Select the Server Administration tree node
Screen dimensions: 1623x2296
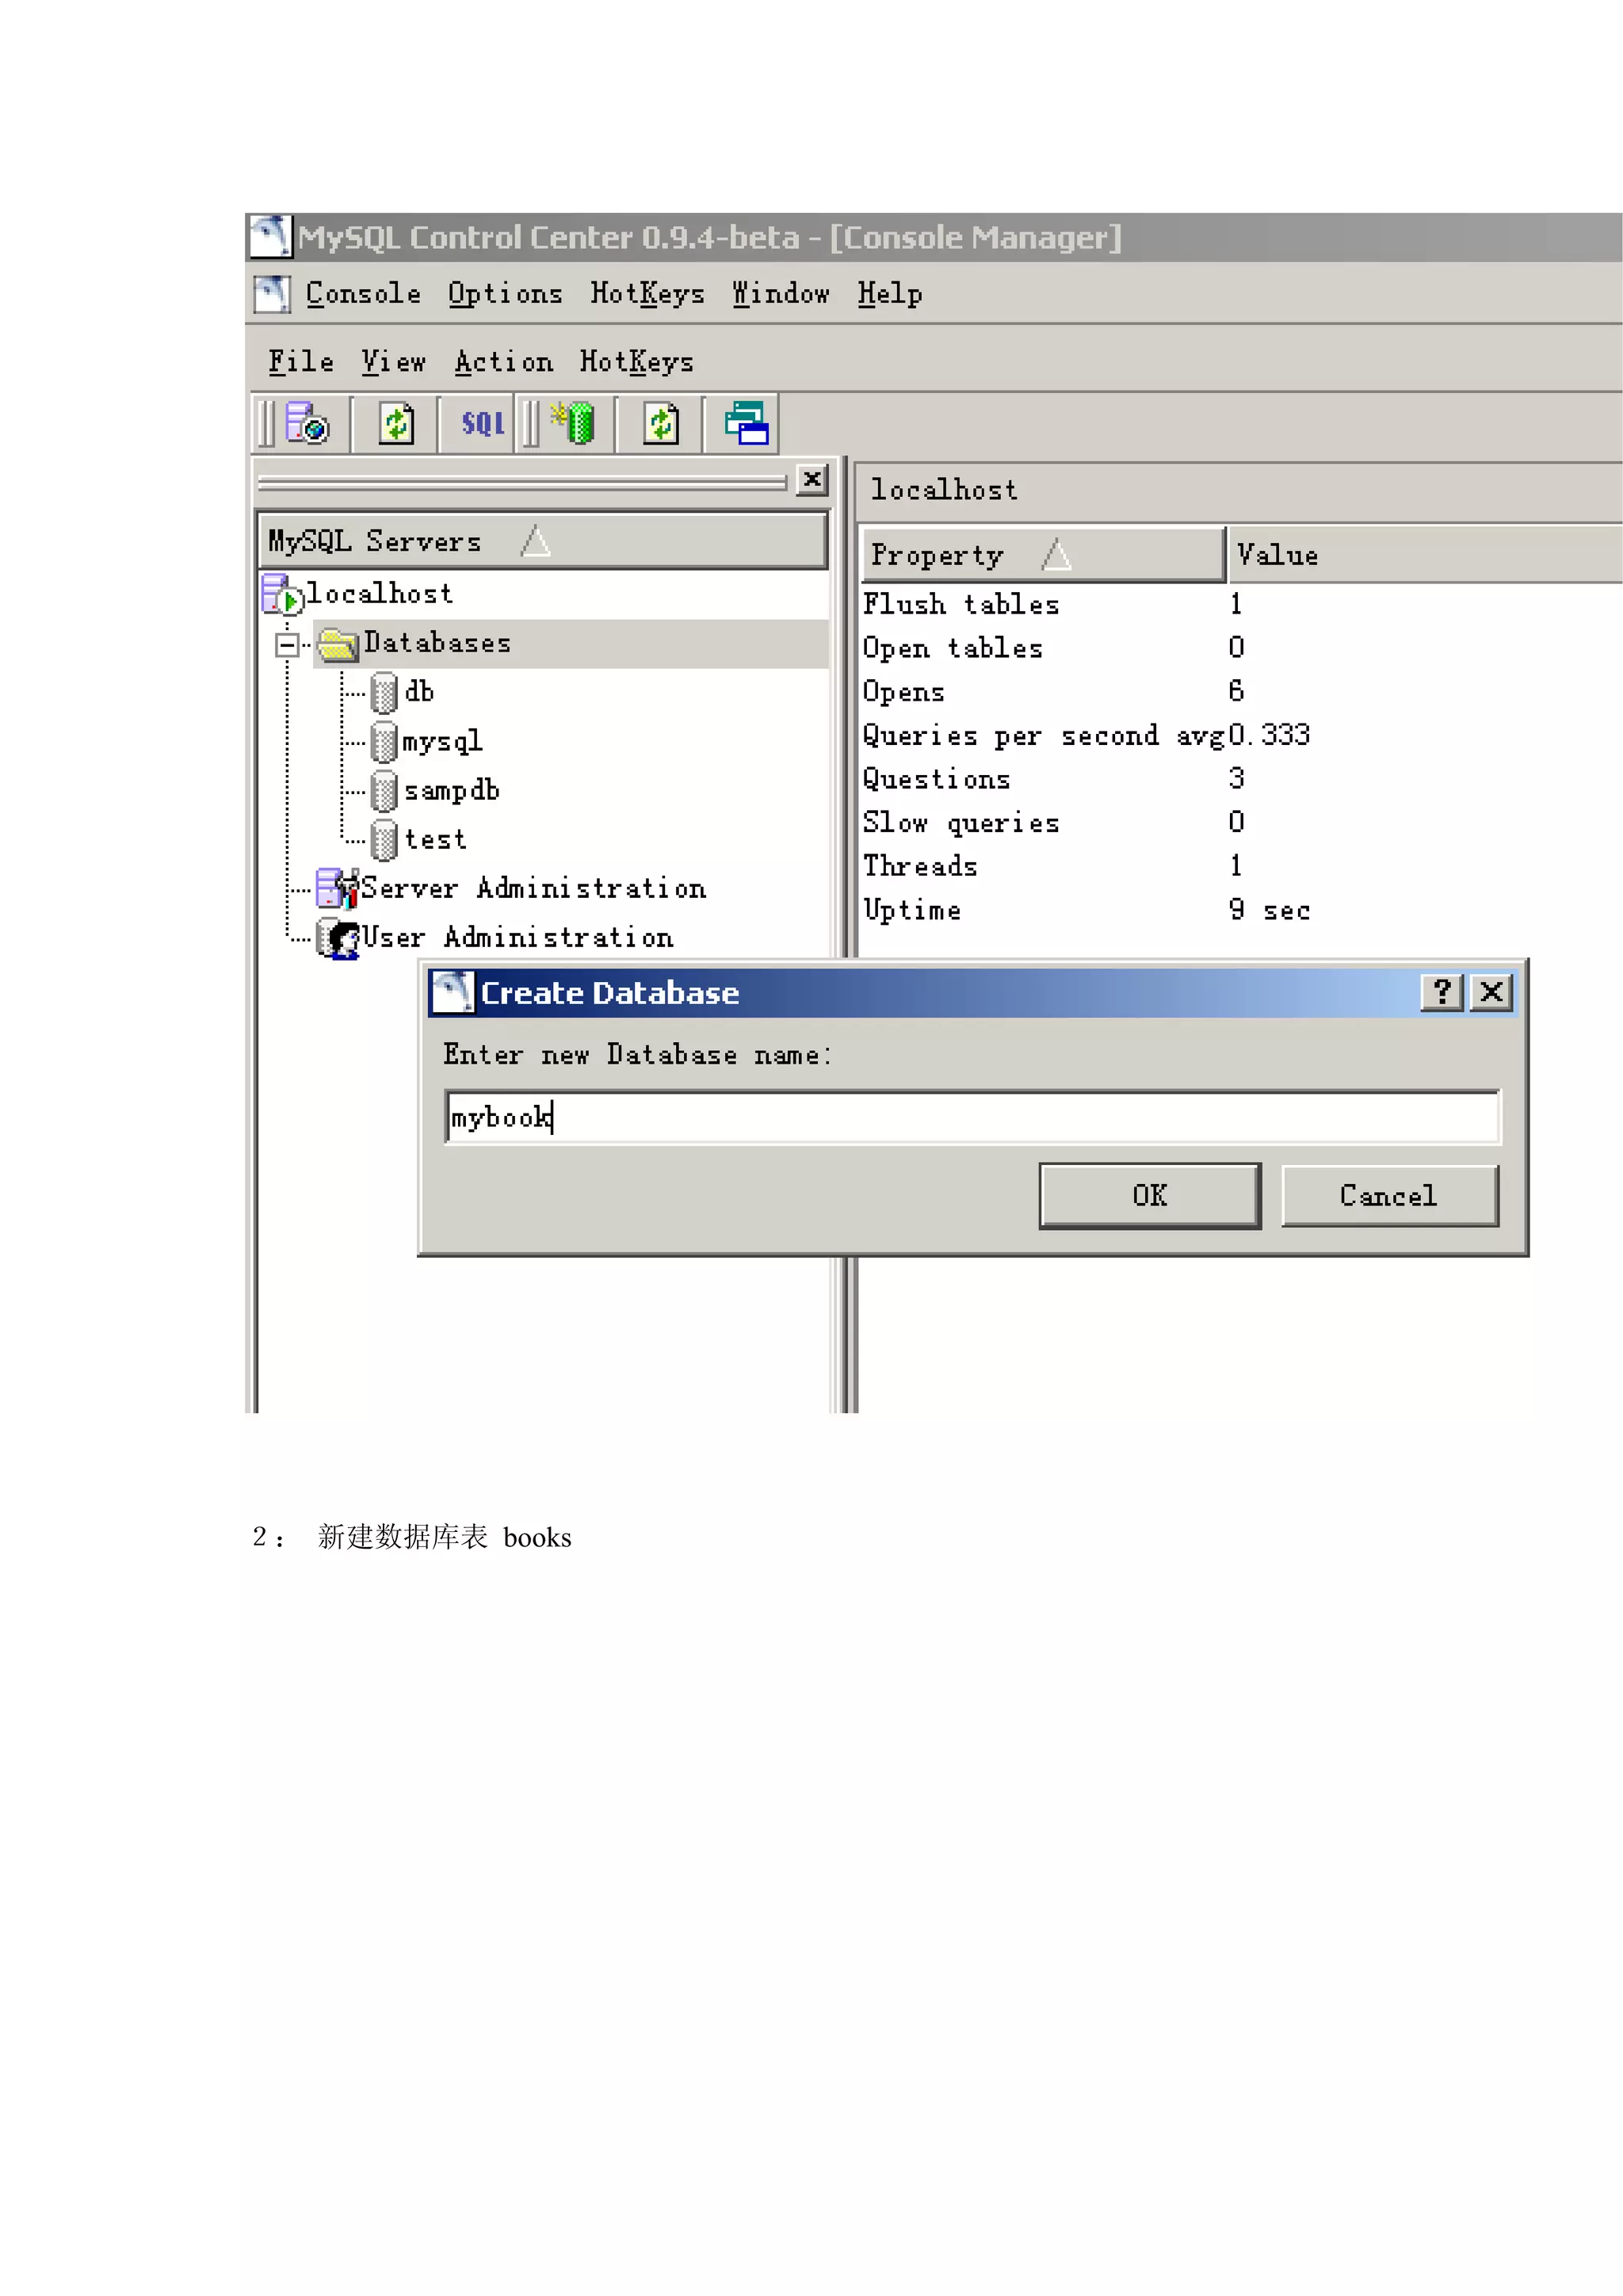pyautogui.click(x=532, y=888)
